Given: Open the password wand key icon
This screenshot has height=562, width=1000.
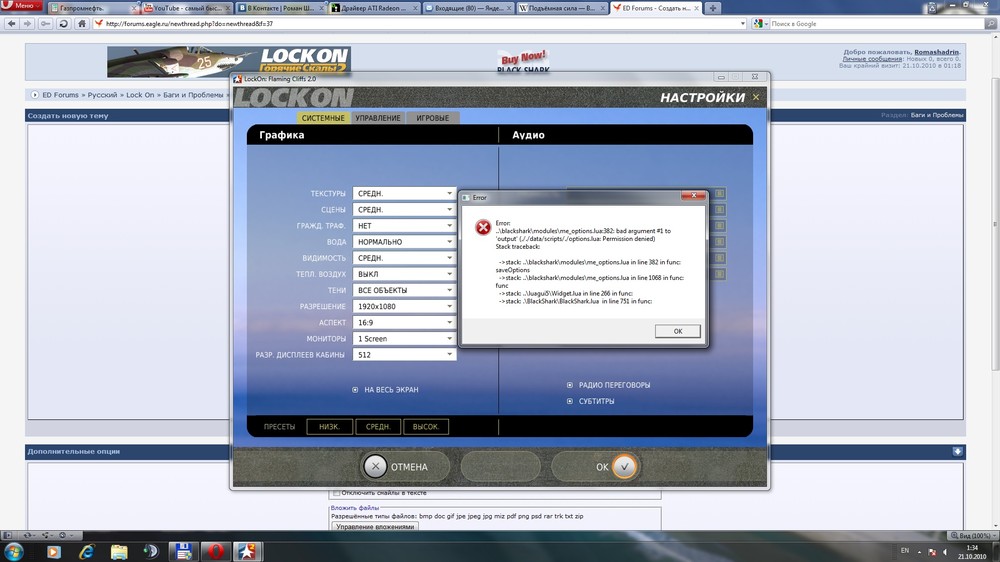Looking at the screenshot, I should tap(45, 24).
